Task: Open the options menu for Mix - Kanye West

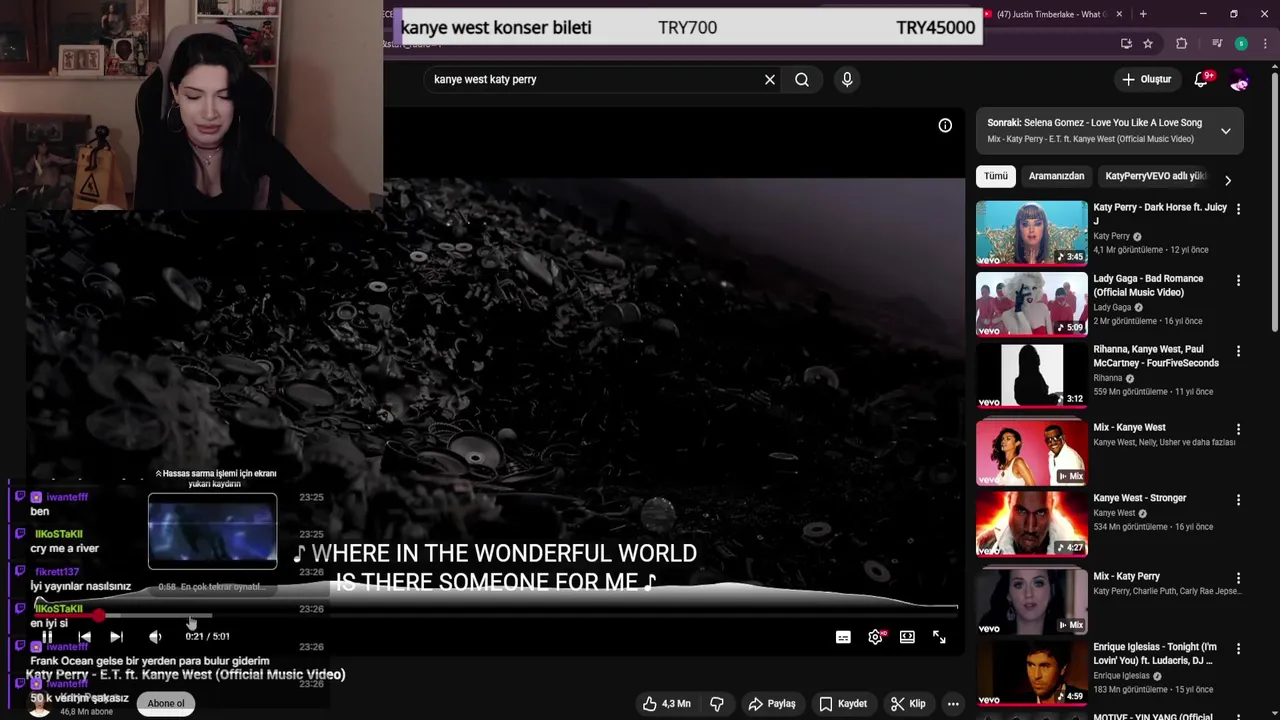Action: (1238, 429)
